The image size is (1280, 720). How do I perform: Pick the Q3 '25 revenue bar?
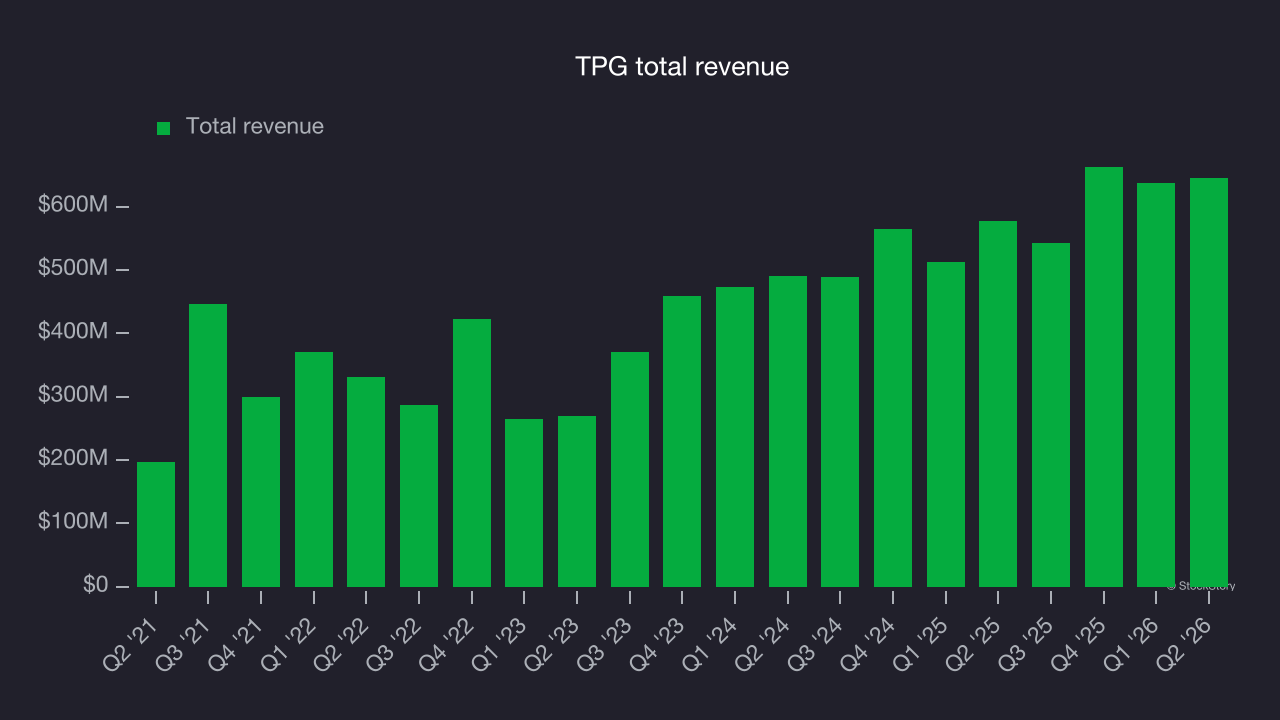[x=1051, y=415]
